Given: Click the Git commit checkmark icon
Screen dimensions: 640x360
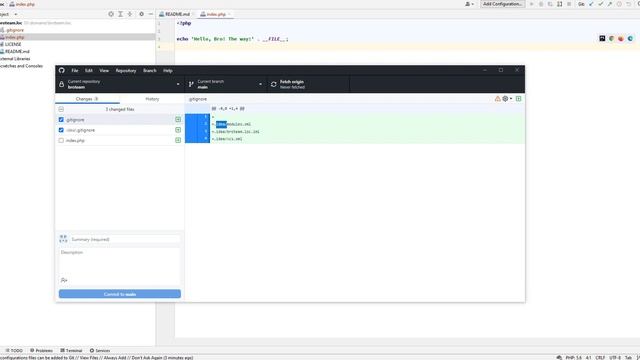Looking at the screenshot, I should (600, 4).
